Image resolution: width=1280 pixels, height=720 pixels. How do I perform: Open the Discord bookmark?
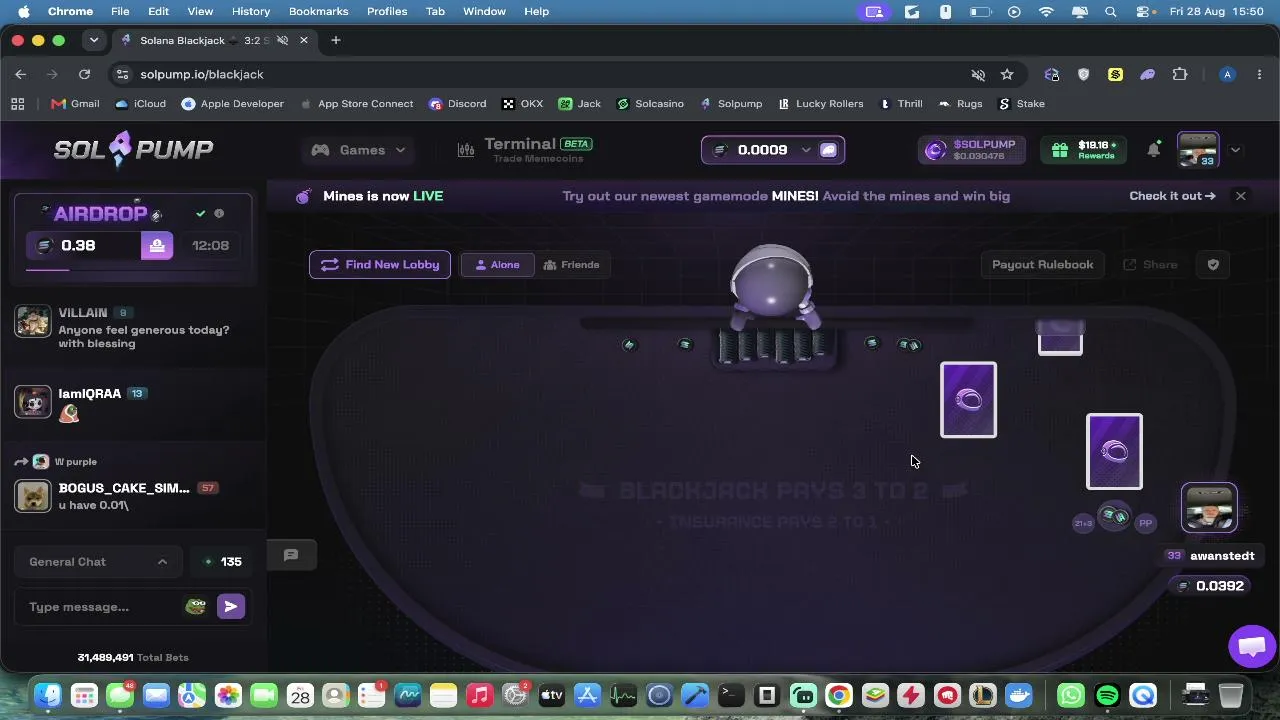457,104
